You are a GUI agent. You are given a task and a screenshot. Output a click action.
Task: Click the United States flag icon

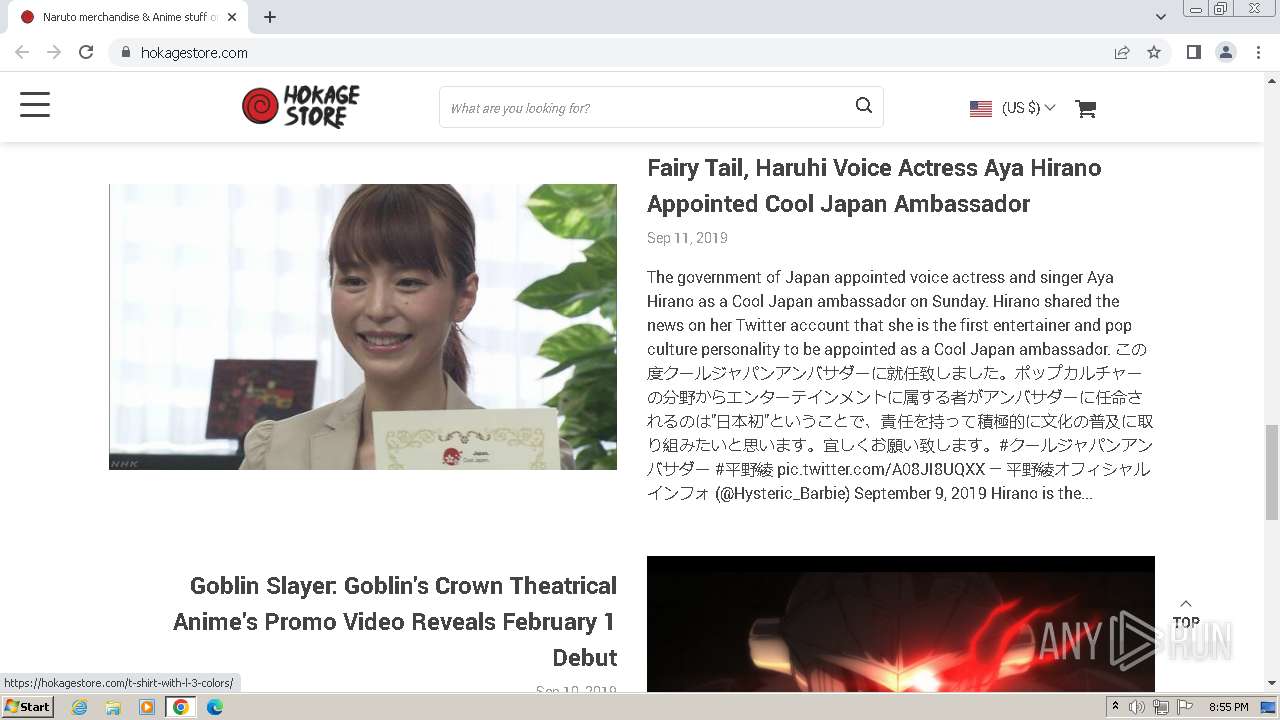coord(981,108)
